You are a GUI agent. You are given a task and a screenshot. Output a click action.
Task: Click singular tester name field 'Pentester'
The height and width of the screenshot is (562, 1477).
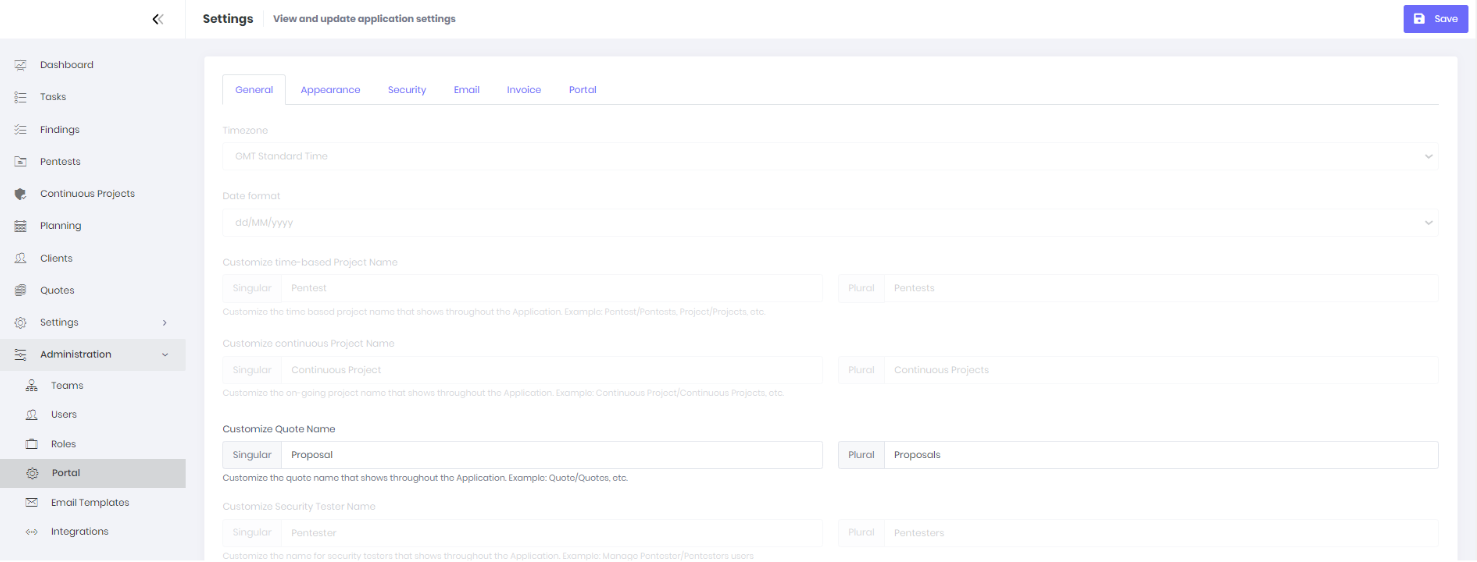click(x=552, y=533)
